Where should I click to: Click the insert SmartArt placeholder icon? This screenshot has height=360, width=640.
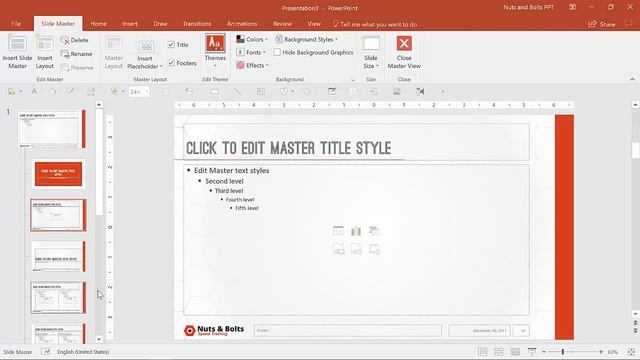coord(374,231)
